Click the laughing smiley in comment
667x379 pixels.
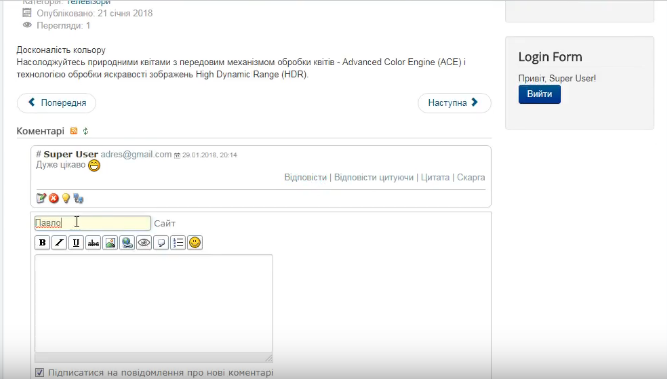(94, 165)
